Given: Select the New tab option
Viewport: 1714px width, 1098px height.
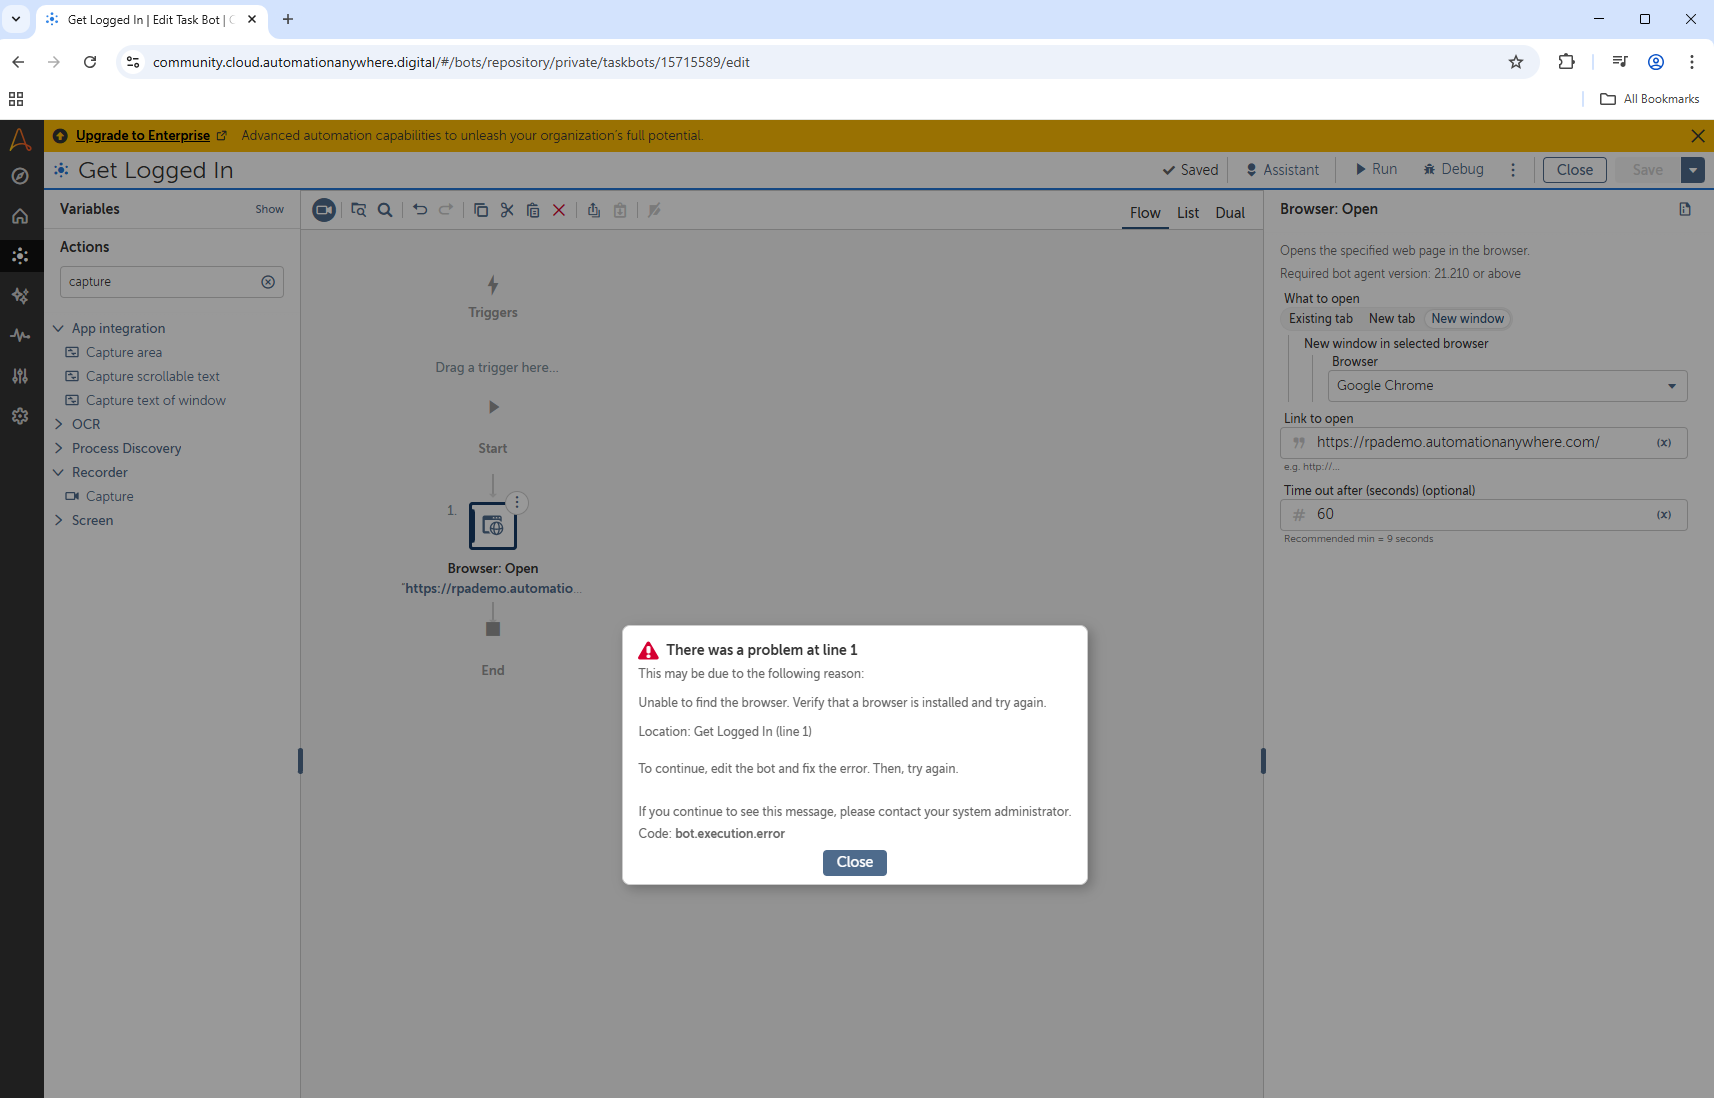Looking at the screenshot, I should pyautogui.click(x=1392, y=319).
